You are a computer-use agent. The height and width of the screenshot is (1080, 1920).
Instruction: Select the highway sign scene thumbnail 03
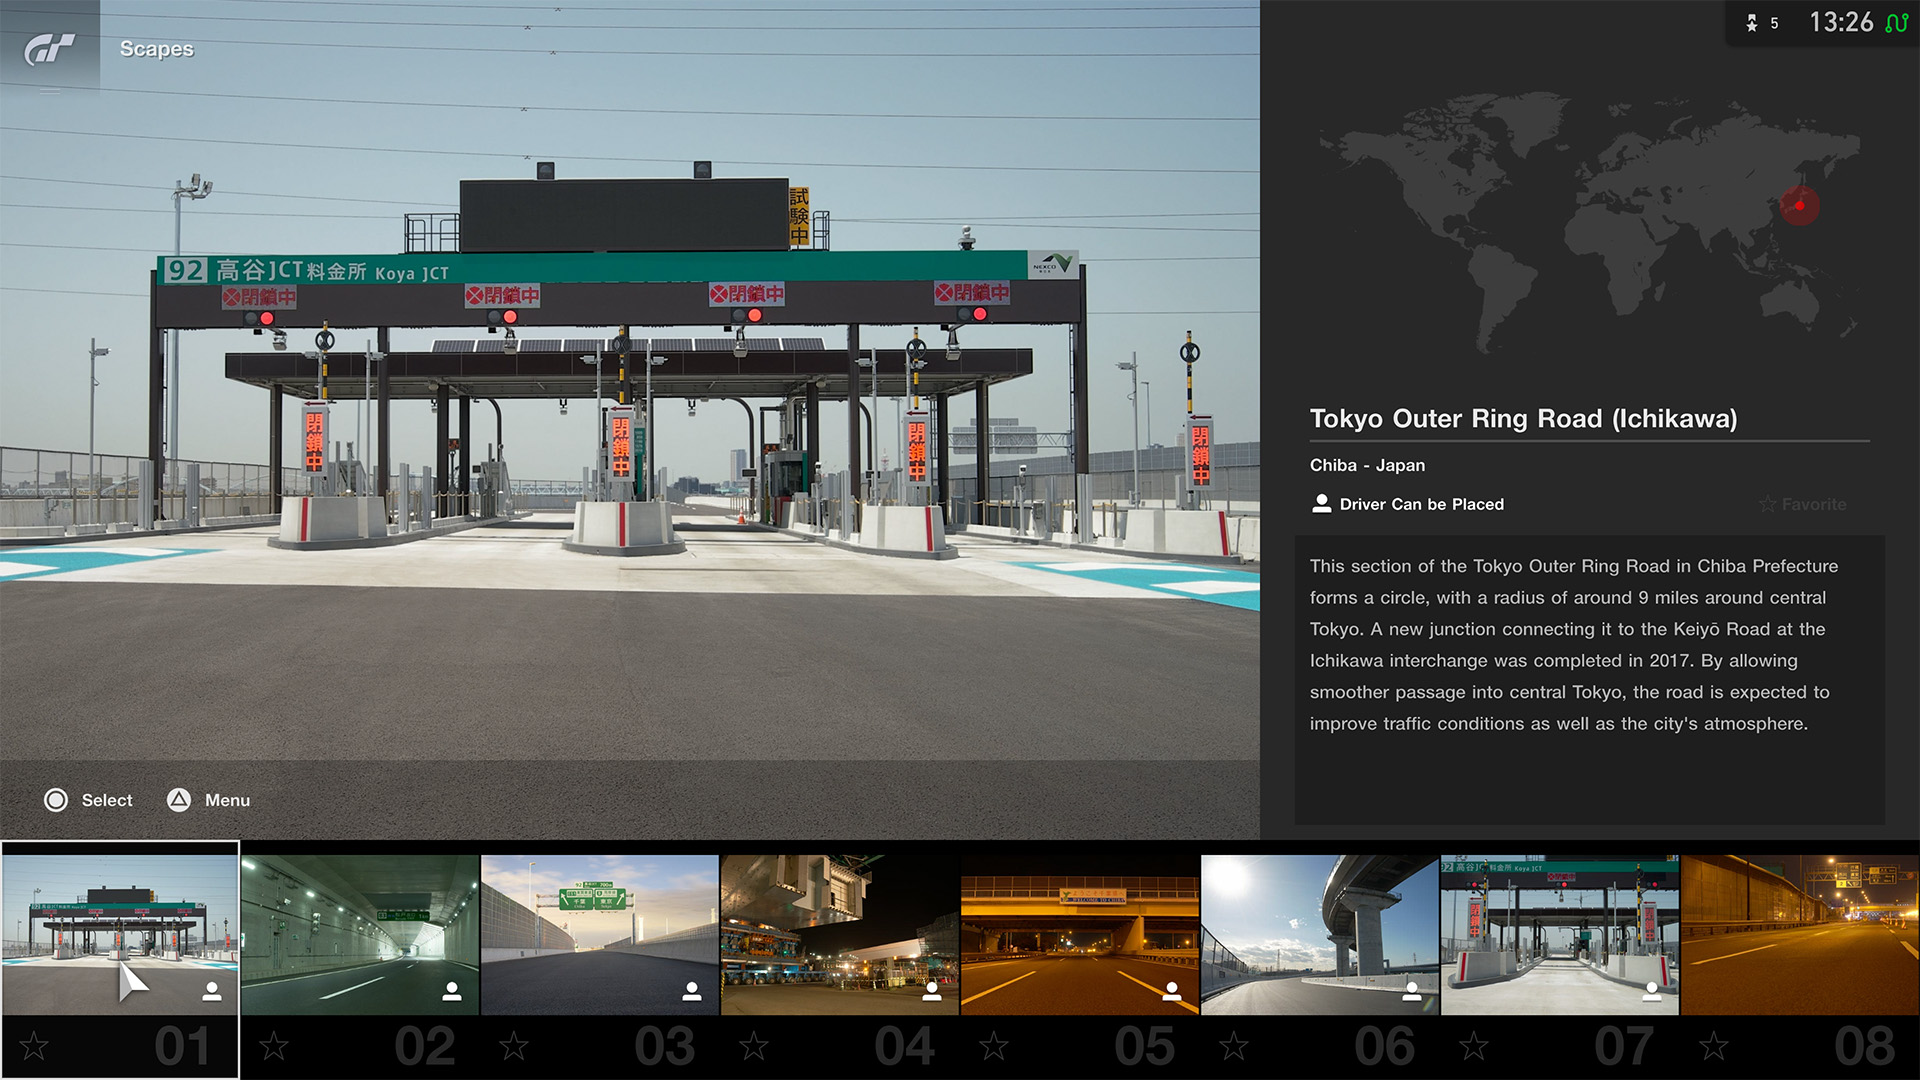(x=600, y=934)
